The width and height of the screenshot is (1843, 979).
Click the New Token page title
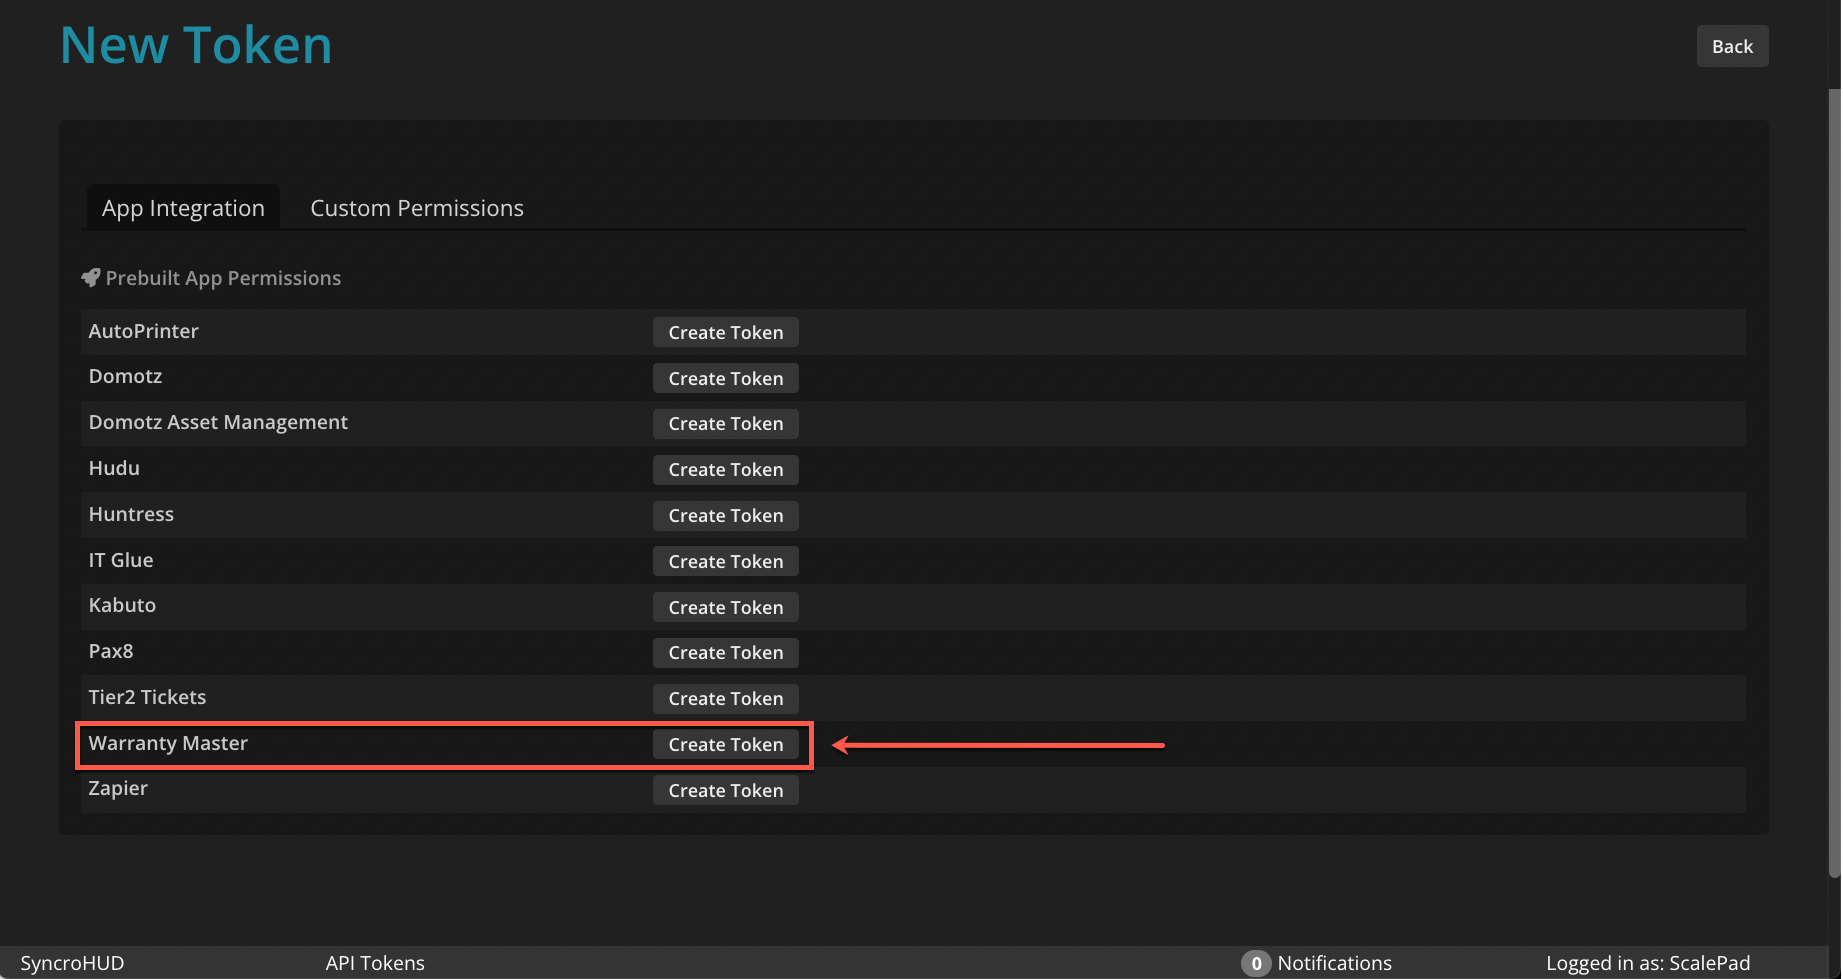click(196, 45)
